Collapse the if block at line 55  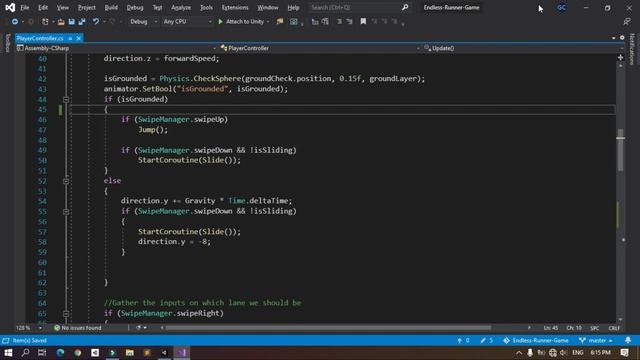tap(66, 211)
